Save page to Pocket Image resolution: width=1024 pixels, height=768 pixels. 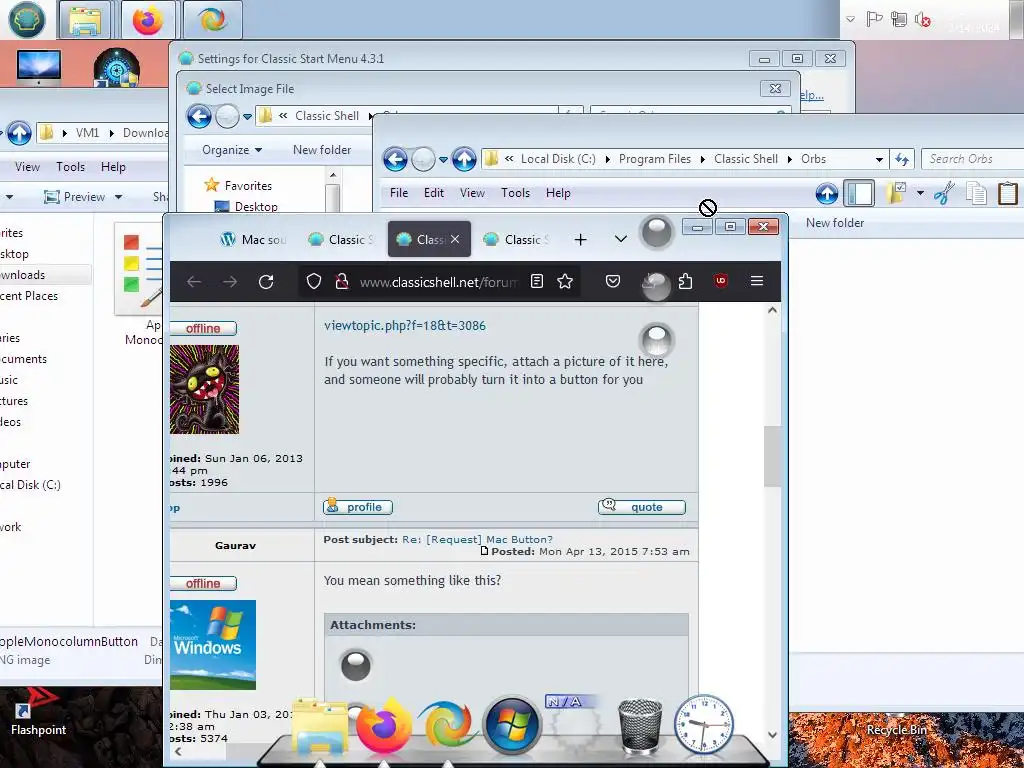[x=613, y=281]
